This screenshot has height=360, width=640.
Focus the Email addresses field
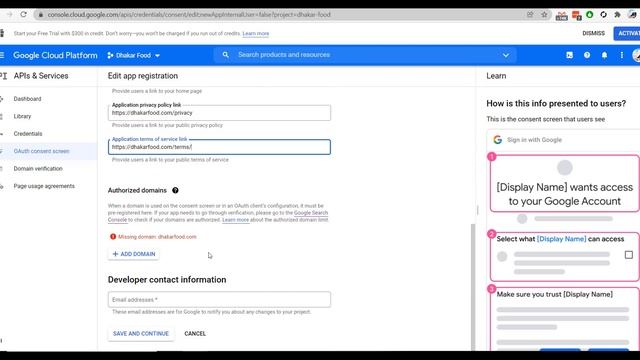[219, 300]
